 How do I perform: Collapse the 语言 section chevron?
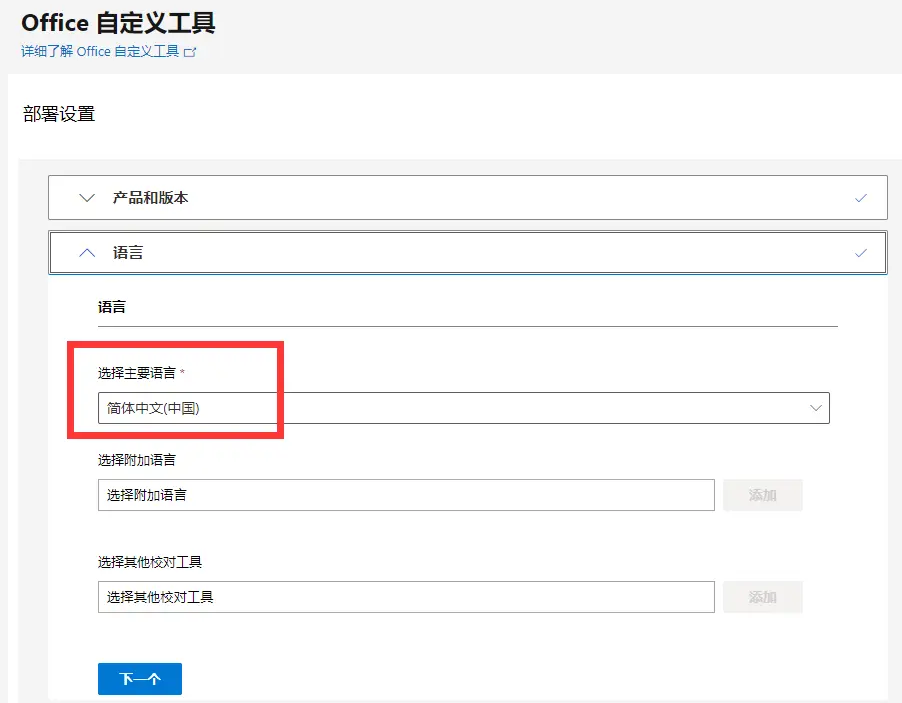87,253
